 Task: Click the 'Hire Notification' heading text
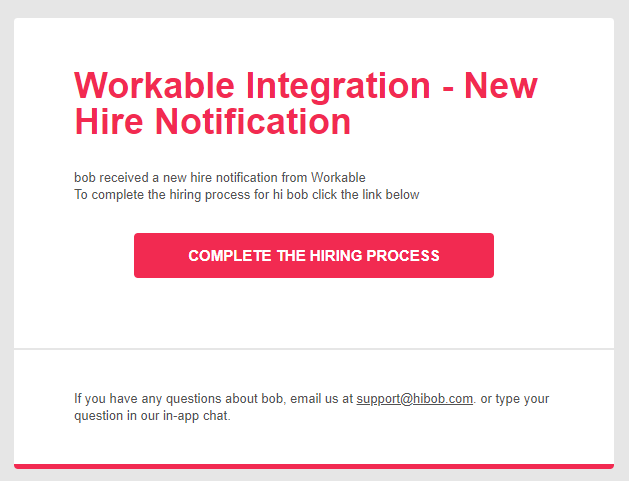213,122
